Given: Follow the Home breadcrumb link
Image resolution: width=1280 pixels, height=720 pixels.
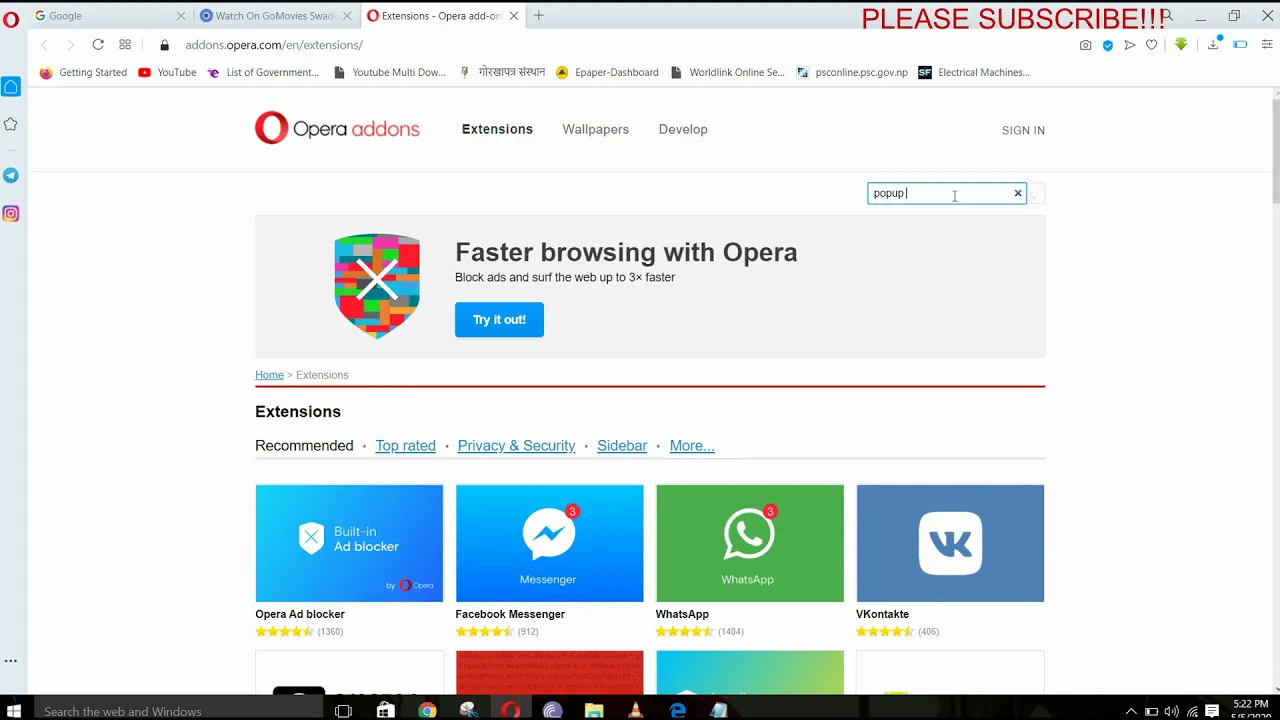Looking at the screenshot, I should click(x=269, y=375).
